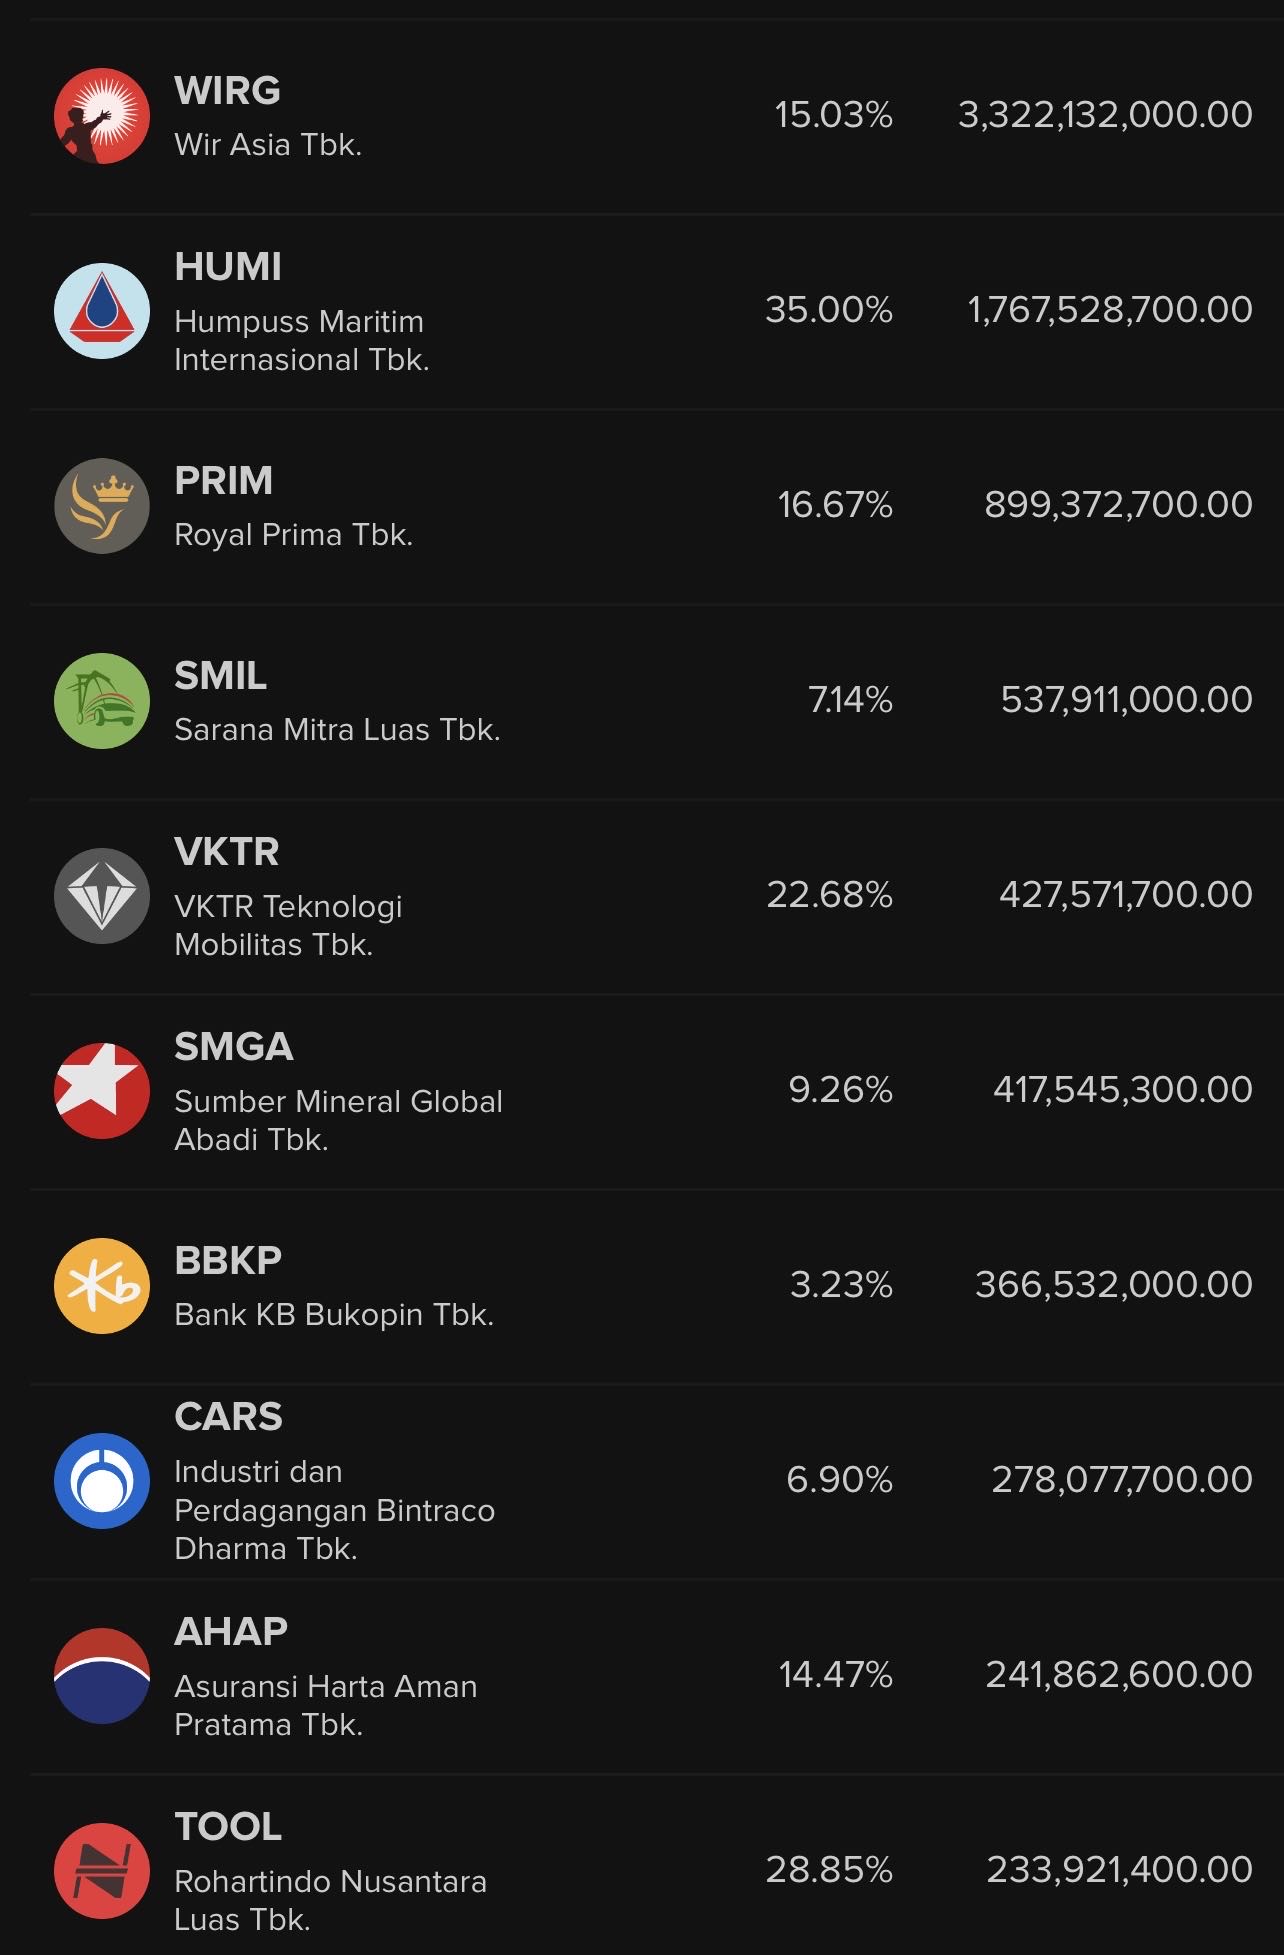Tap the HUMI blue droplet logo
This screenshot has height=1955, width=1284.
click(x=102, y=311)
